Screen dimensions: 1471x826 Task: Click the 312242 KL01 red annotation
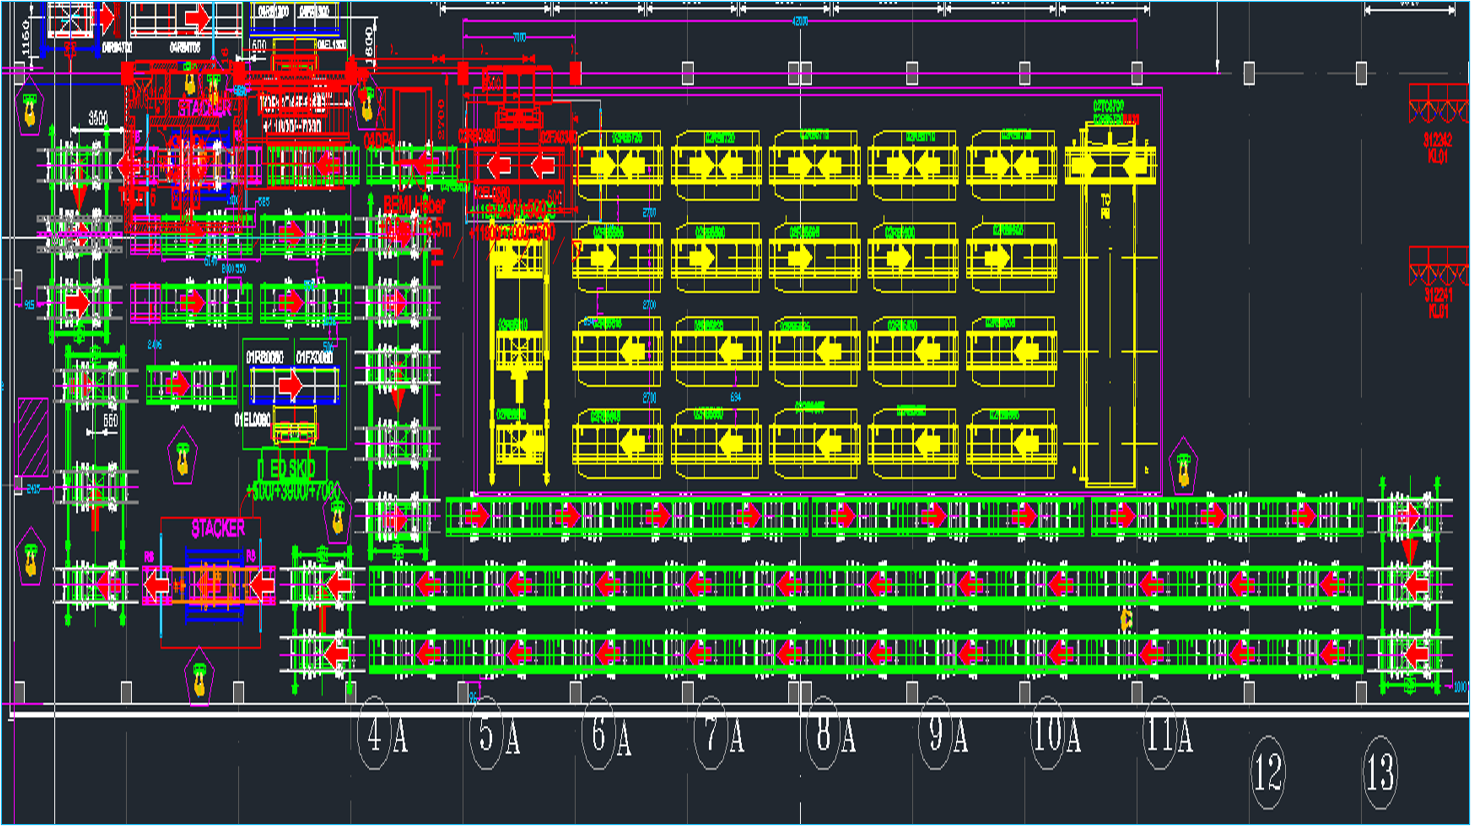[x=1437, y=149]
